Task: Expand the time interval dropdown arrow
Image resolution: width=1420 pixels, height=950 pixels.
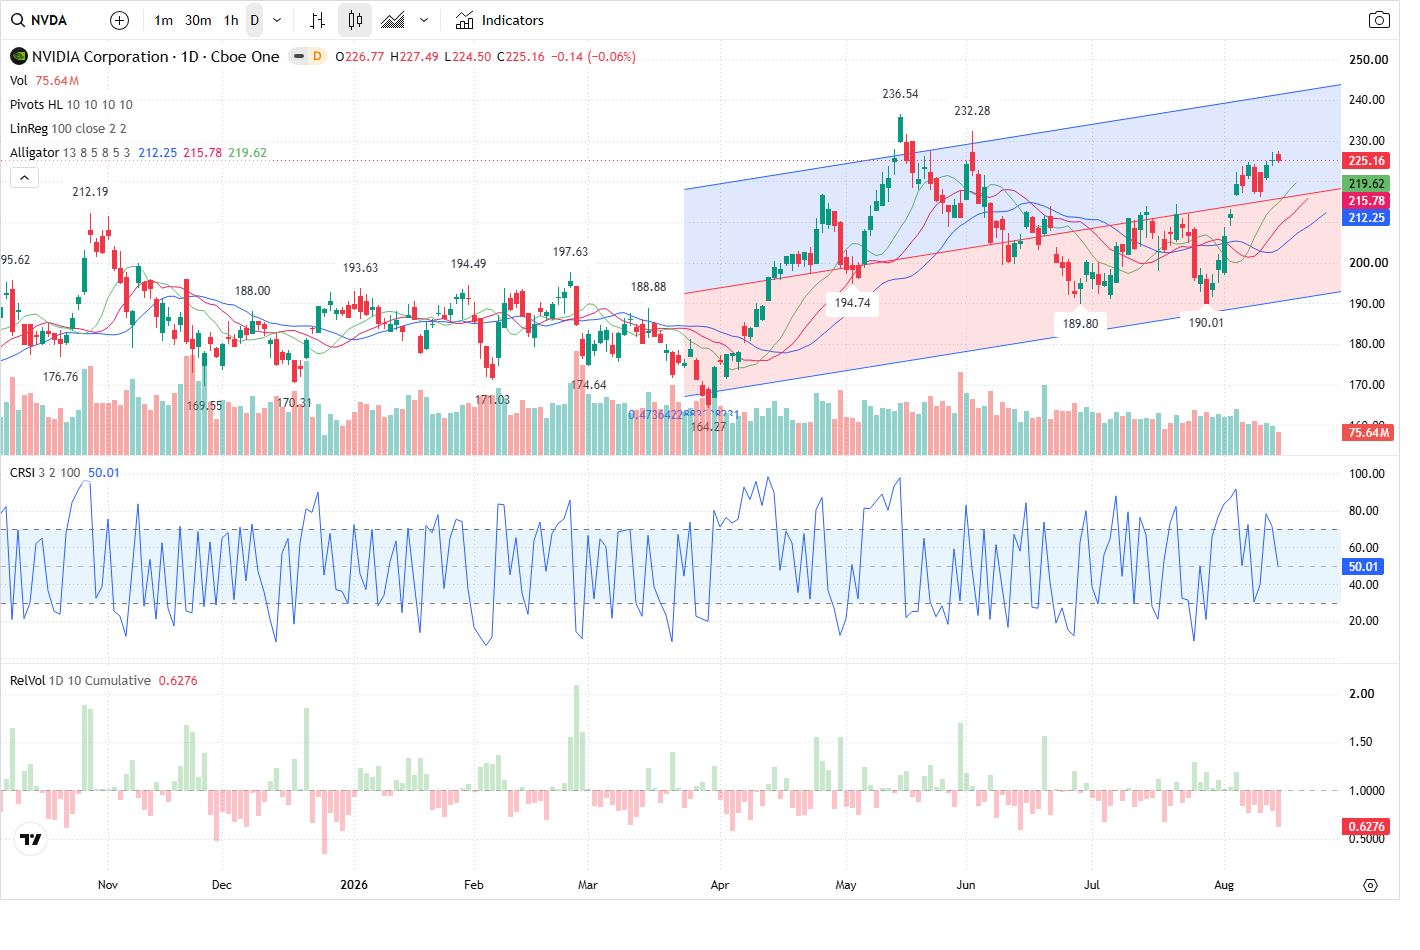Action: [277, 20]
